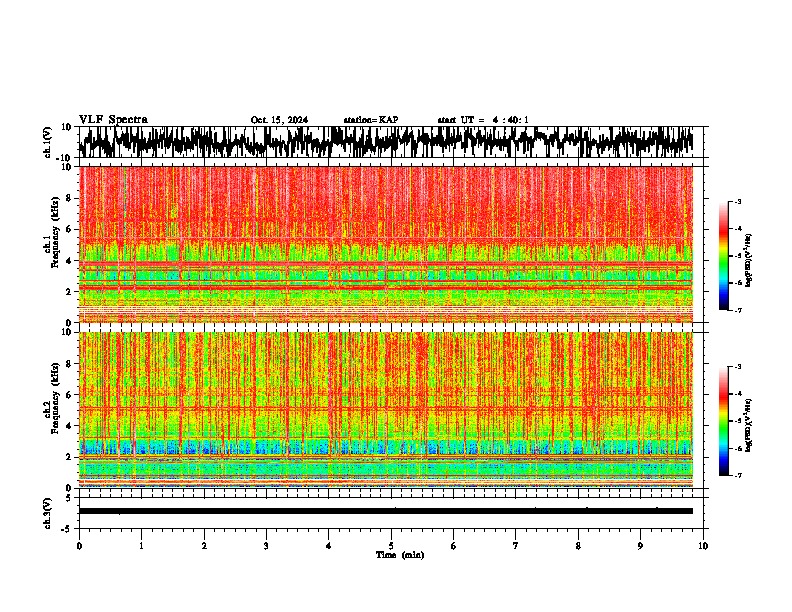Click the "-10" tick on ch.1(V) axis
Image resolution: width=792 pixels, height=612 pixels.
pyautogui.click(x=65, y=157)
